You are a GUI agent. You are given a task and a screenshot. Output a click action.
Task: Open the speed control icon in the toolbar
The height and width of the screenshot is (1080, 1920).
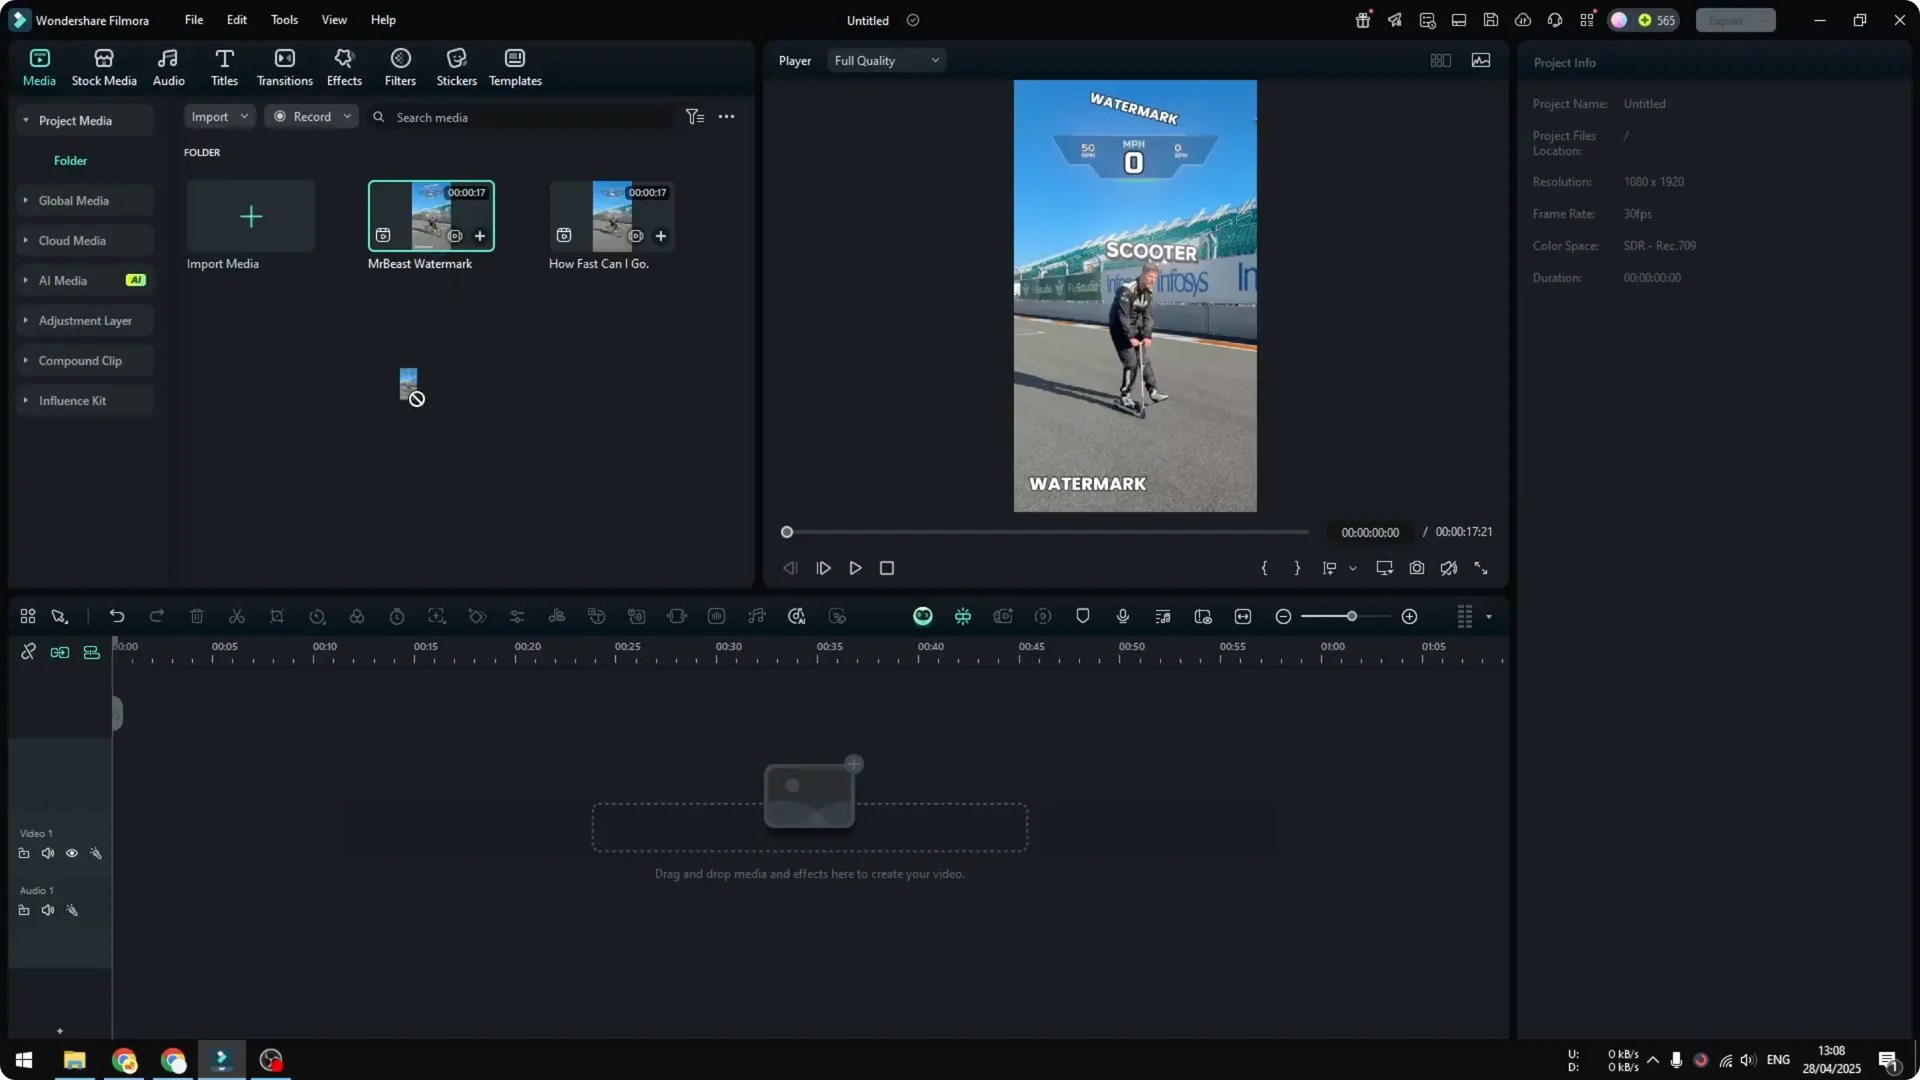(318, 616)
